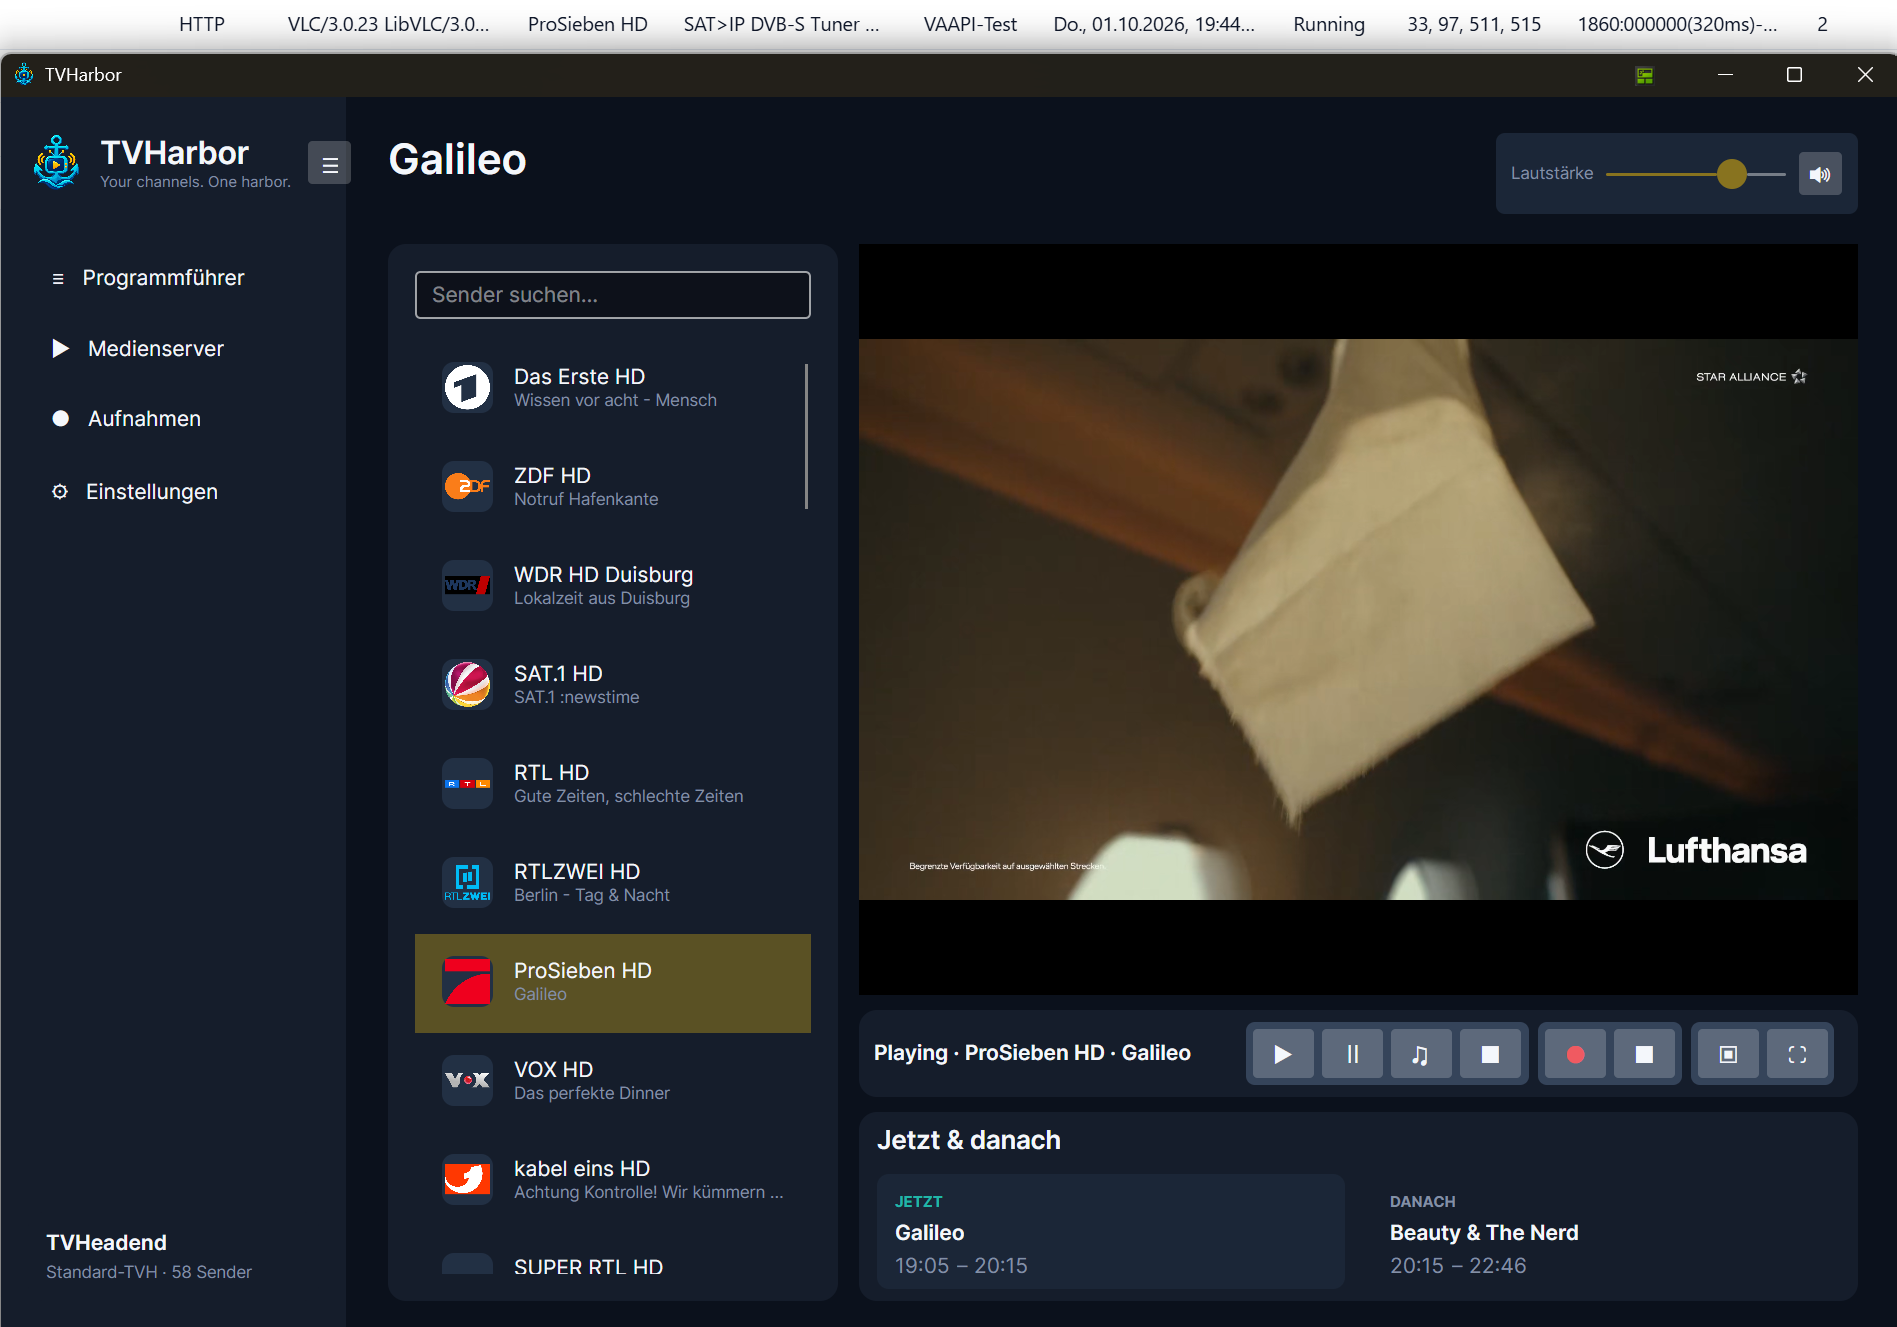Open Medienserver in the sidebar
This screenshot has width=1897, height=1327.
click(x=137, y=349)
